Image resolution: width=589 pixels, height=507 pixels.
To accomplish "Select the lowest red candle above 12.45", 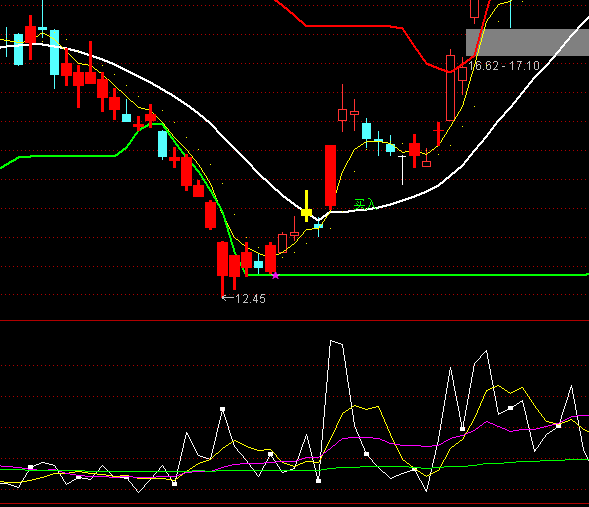I will point(222,269).
